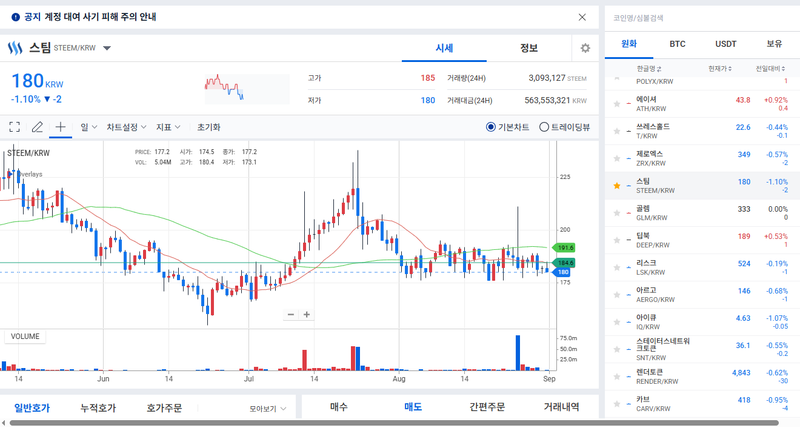The height and width of the screenshot is (427, 800).
Task: Switch to the 시세 tab
Action: [444, 48]
